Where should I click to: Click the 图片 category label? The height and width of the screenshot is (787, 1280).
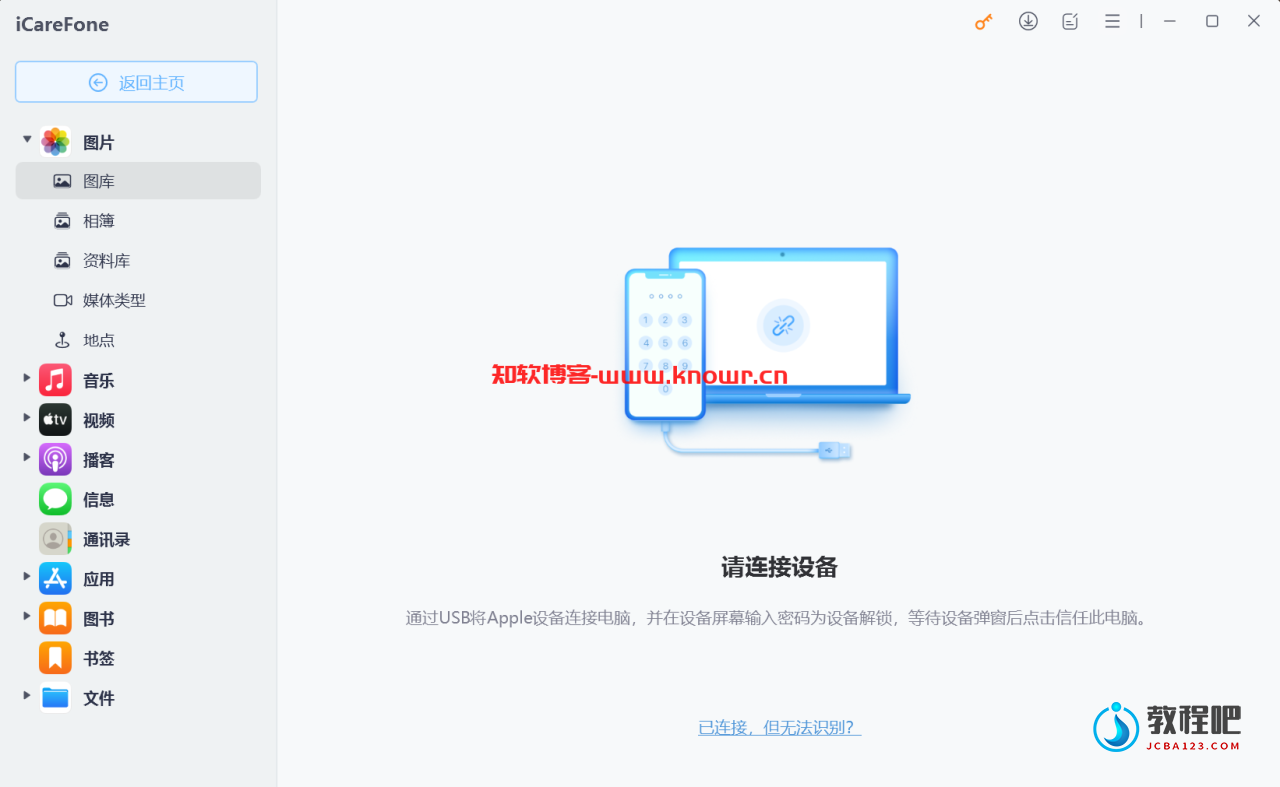pyautogui.click(x=99, y=143)
